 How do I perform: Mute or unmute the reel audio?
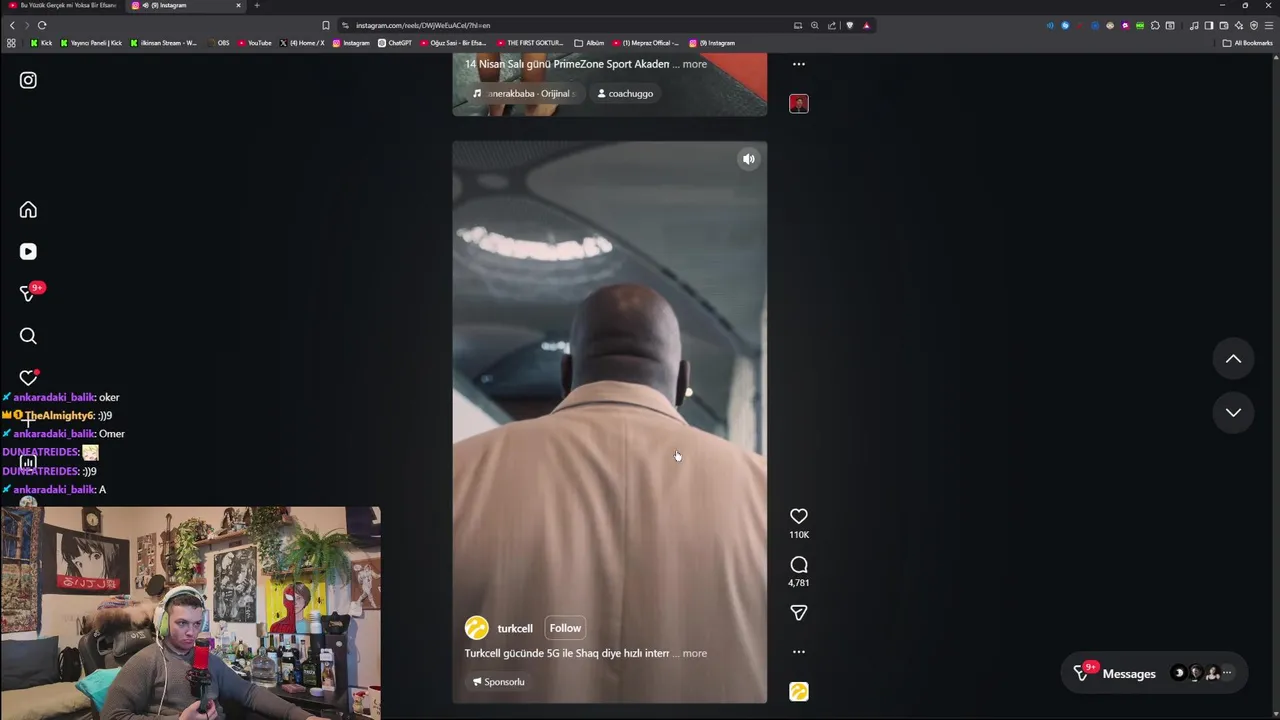(748, 159)
